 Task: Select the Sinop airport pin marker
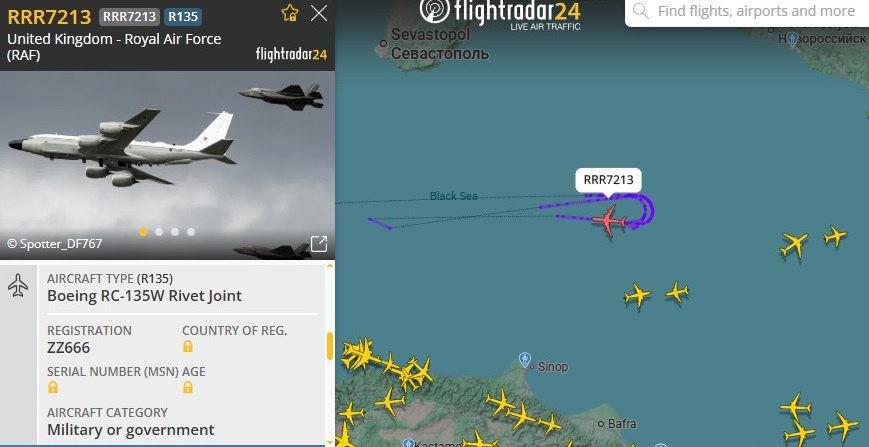(x=525, y=360)
